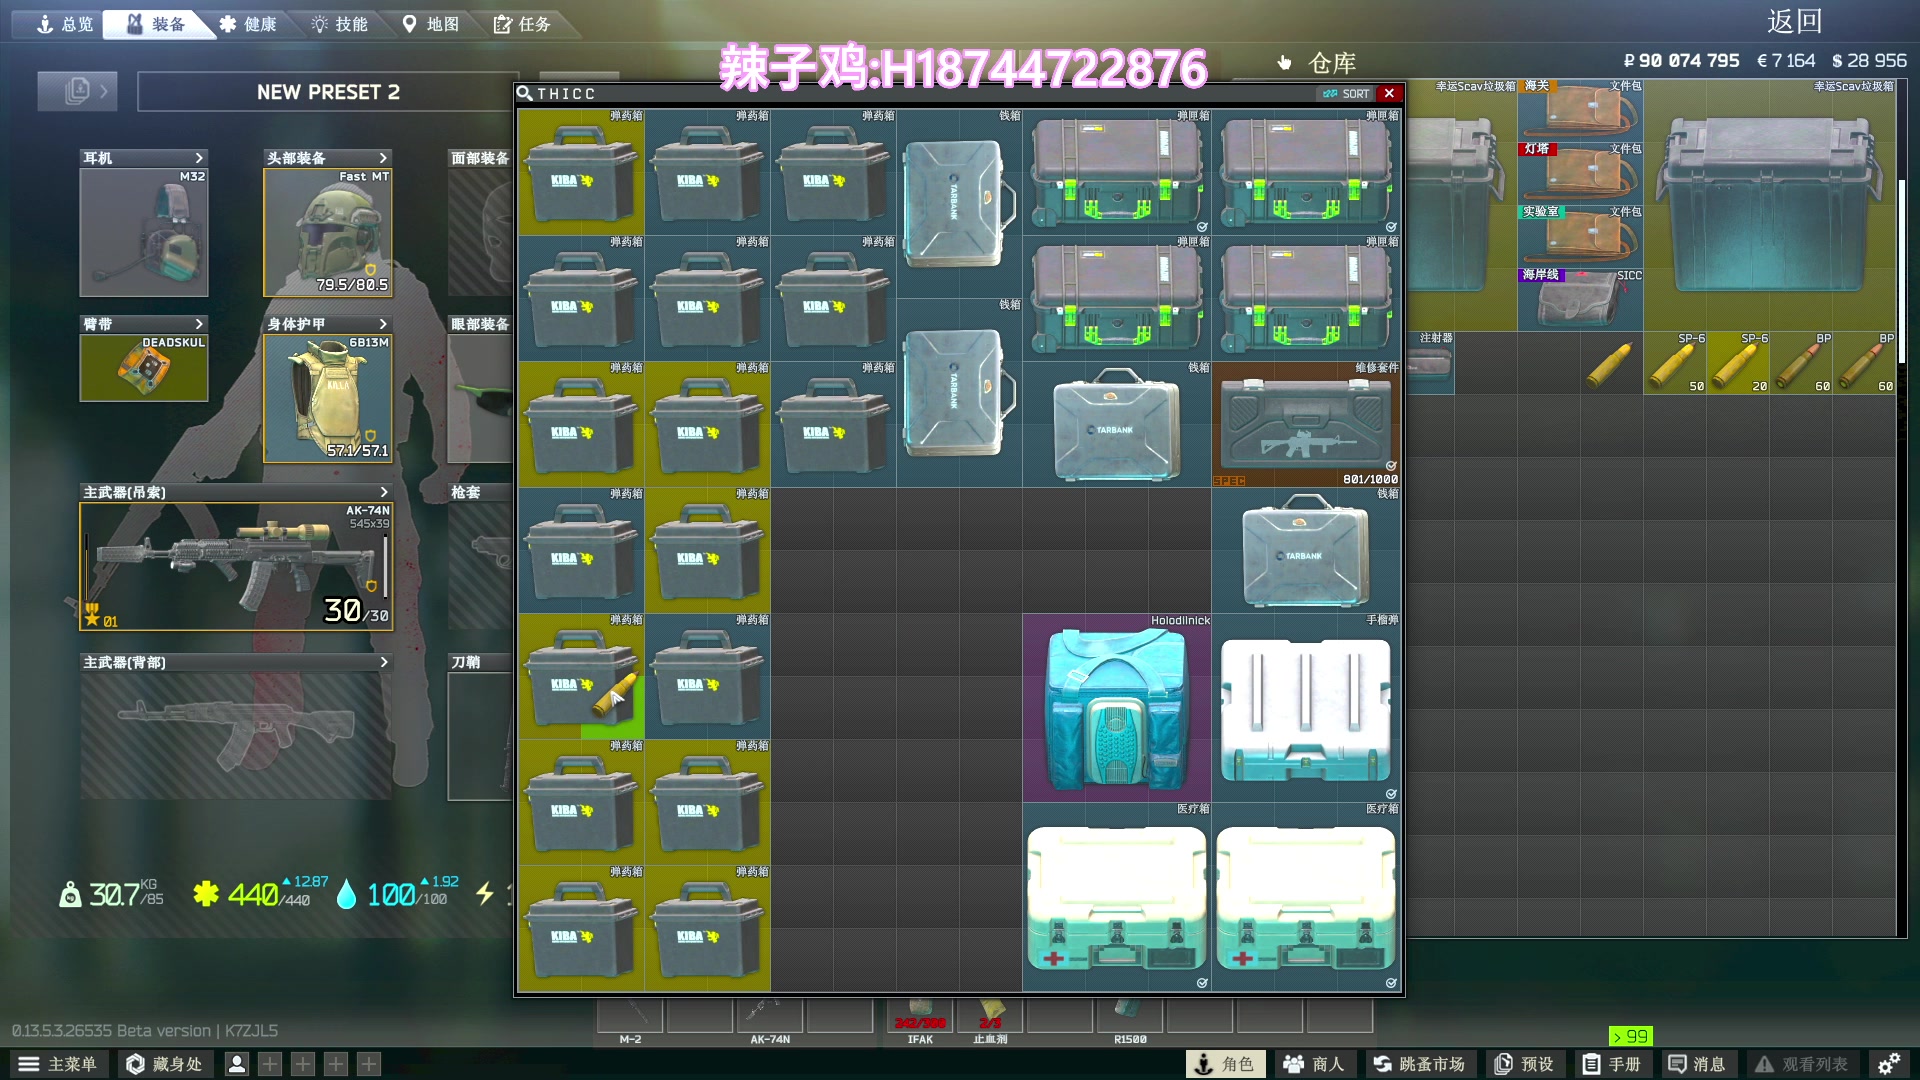Viewport: 1920px width, 1080px height.
Task: Expand the 主武器(吊索) sling weapon arrow
Action: tap(383, 492)
